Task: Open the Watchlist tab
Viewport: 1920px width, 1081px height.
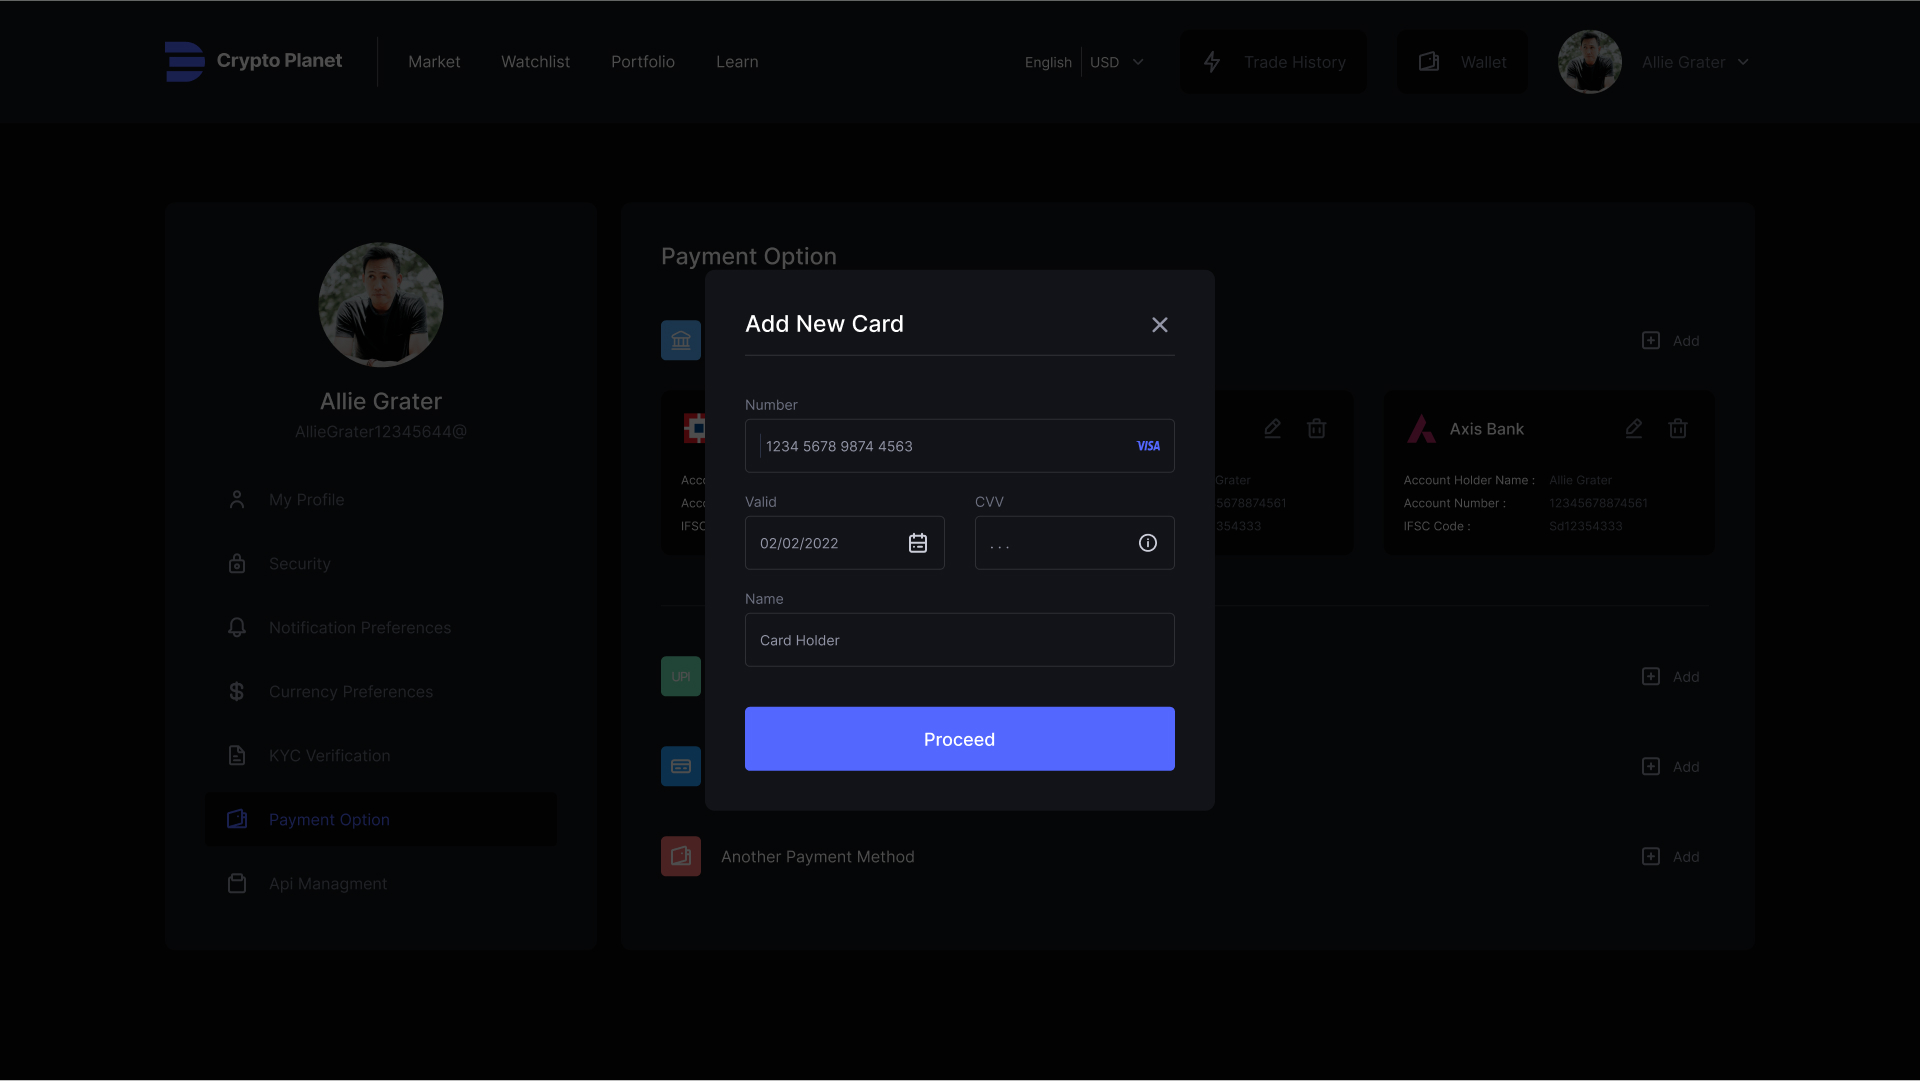Action: click(535, 62)
